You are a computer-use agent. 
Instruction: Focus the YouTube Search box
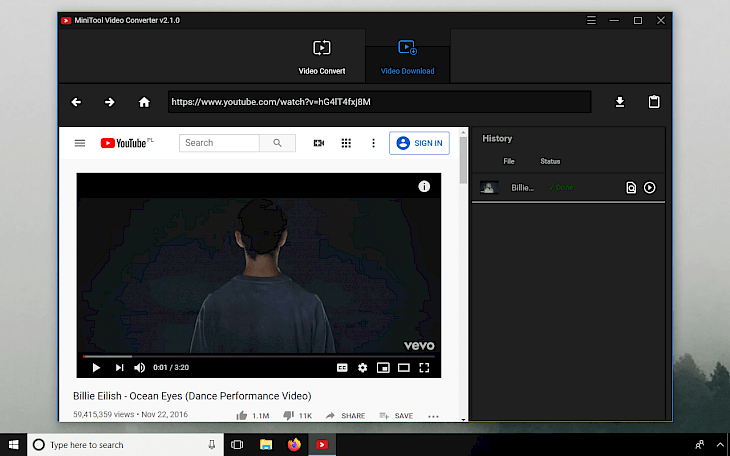(x=219, y=143)
